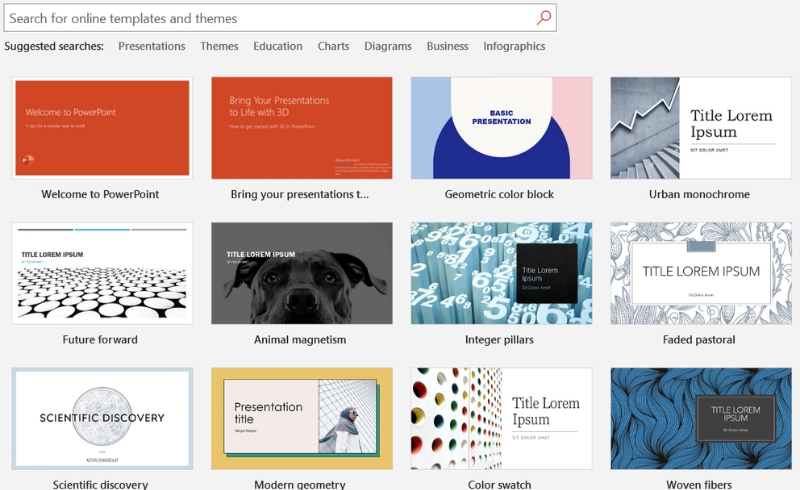Select the Faded pastoral template thumbnail

pyautogui.click(x=701, y=273)
